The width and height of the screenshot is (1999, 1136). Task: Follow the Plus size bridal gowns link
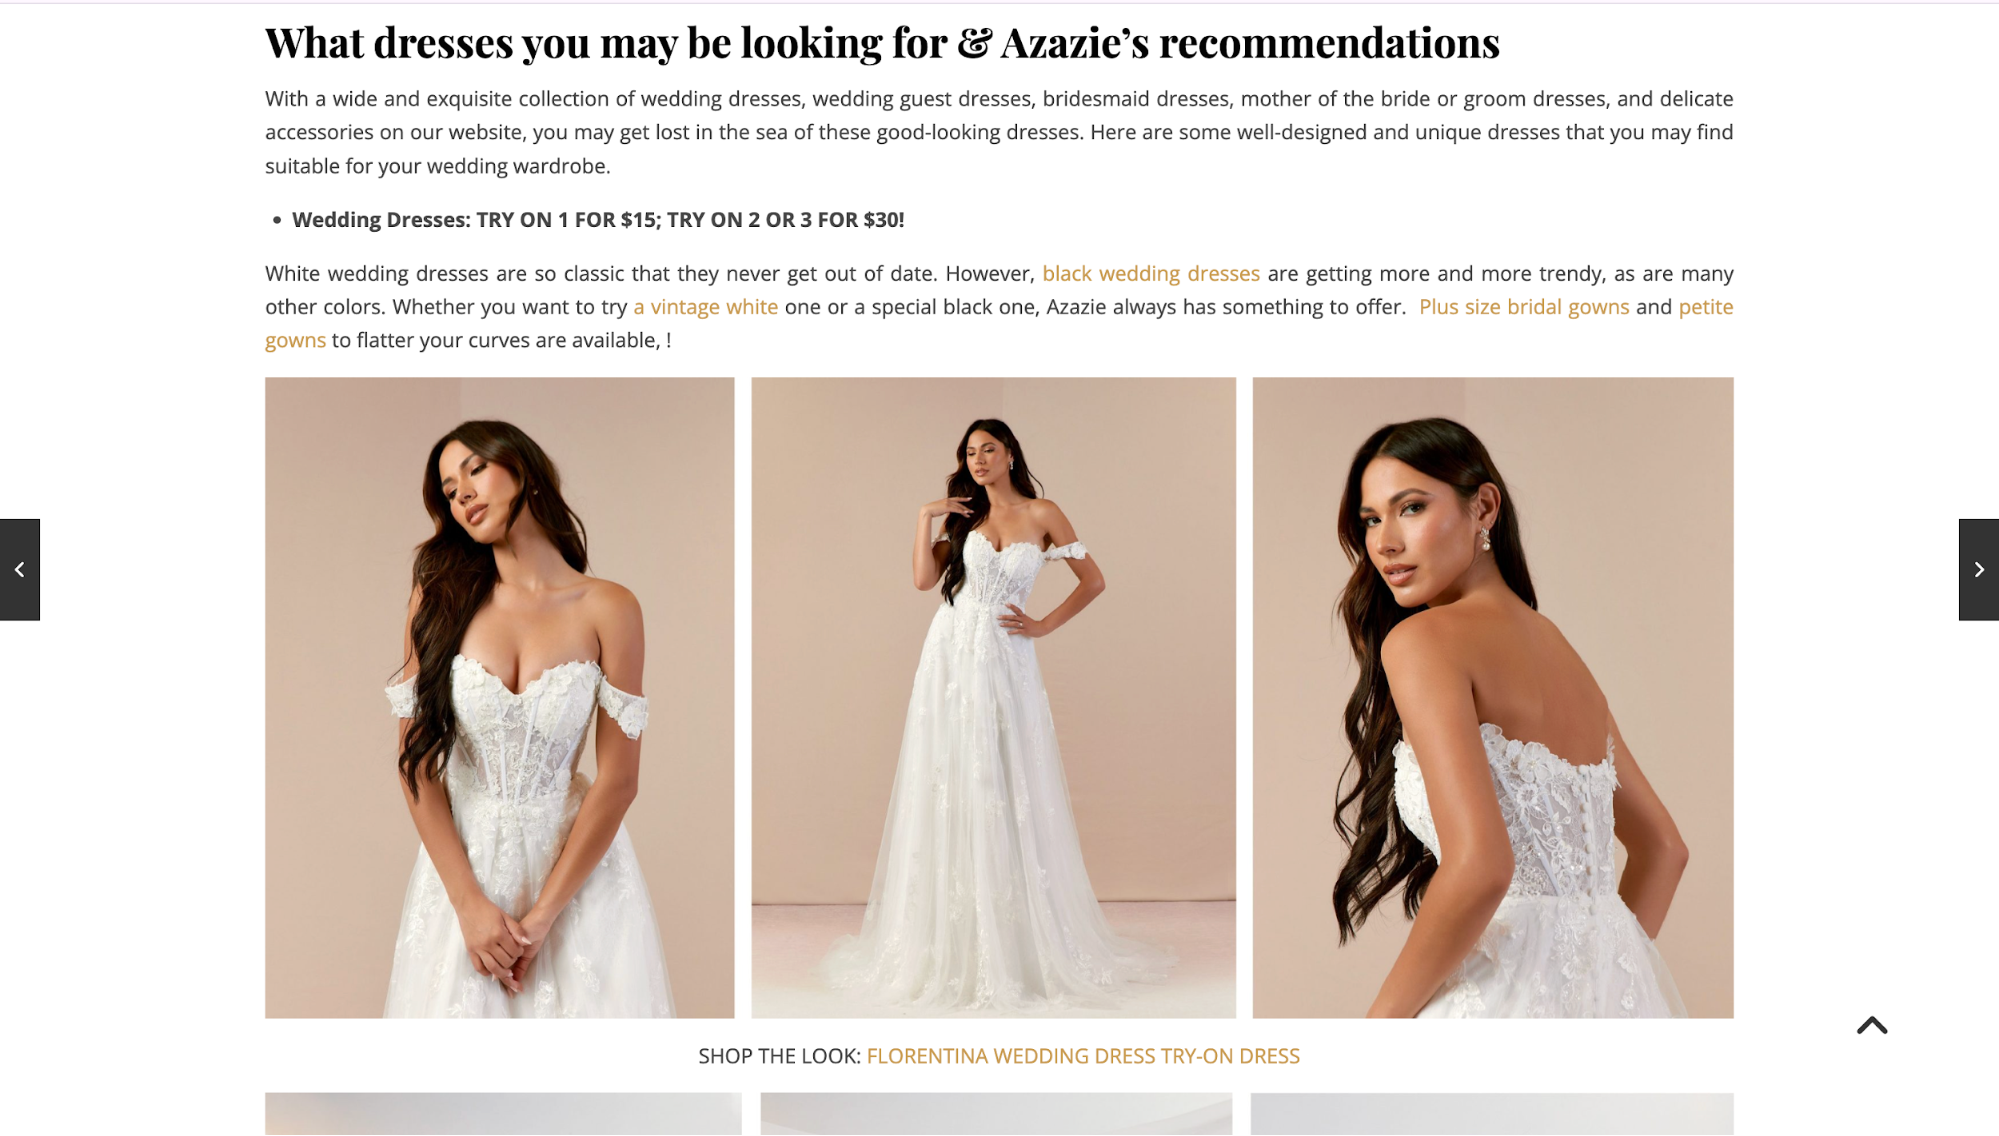coord(1524,306)
